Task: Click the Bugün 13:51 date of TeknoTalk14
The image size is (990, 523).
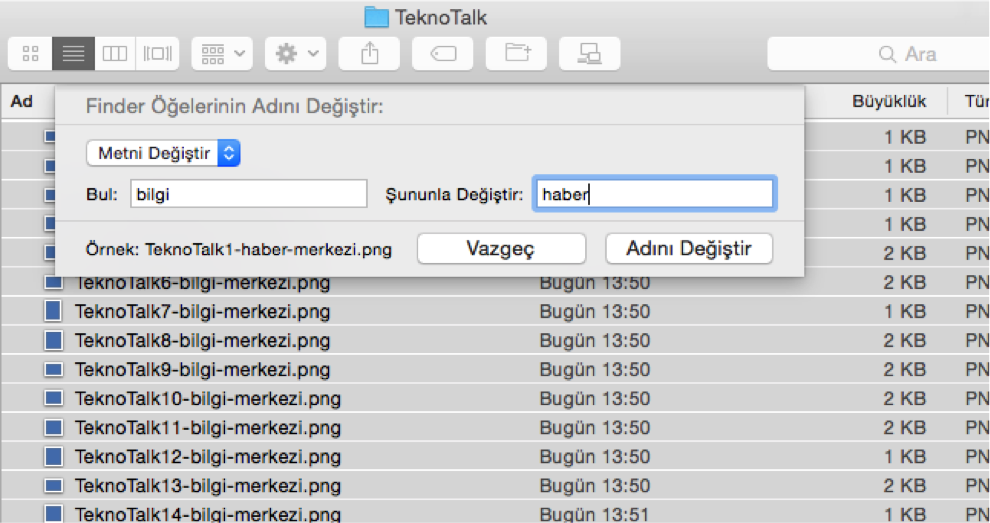Action: coord(594,514)
